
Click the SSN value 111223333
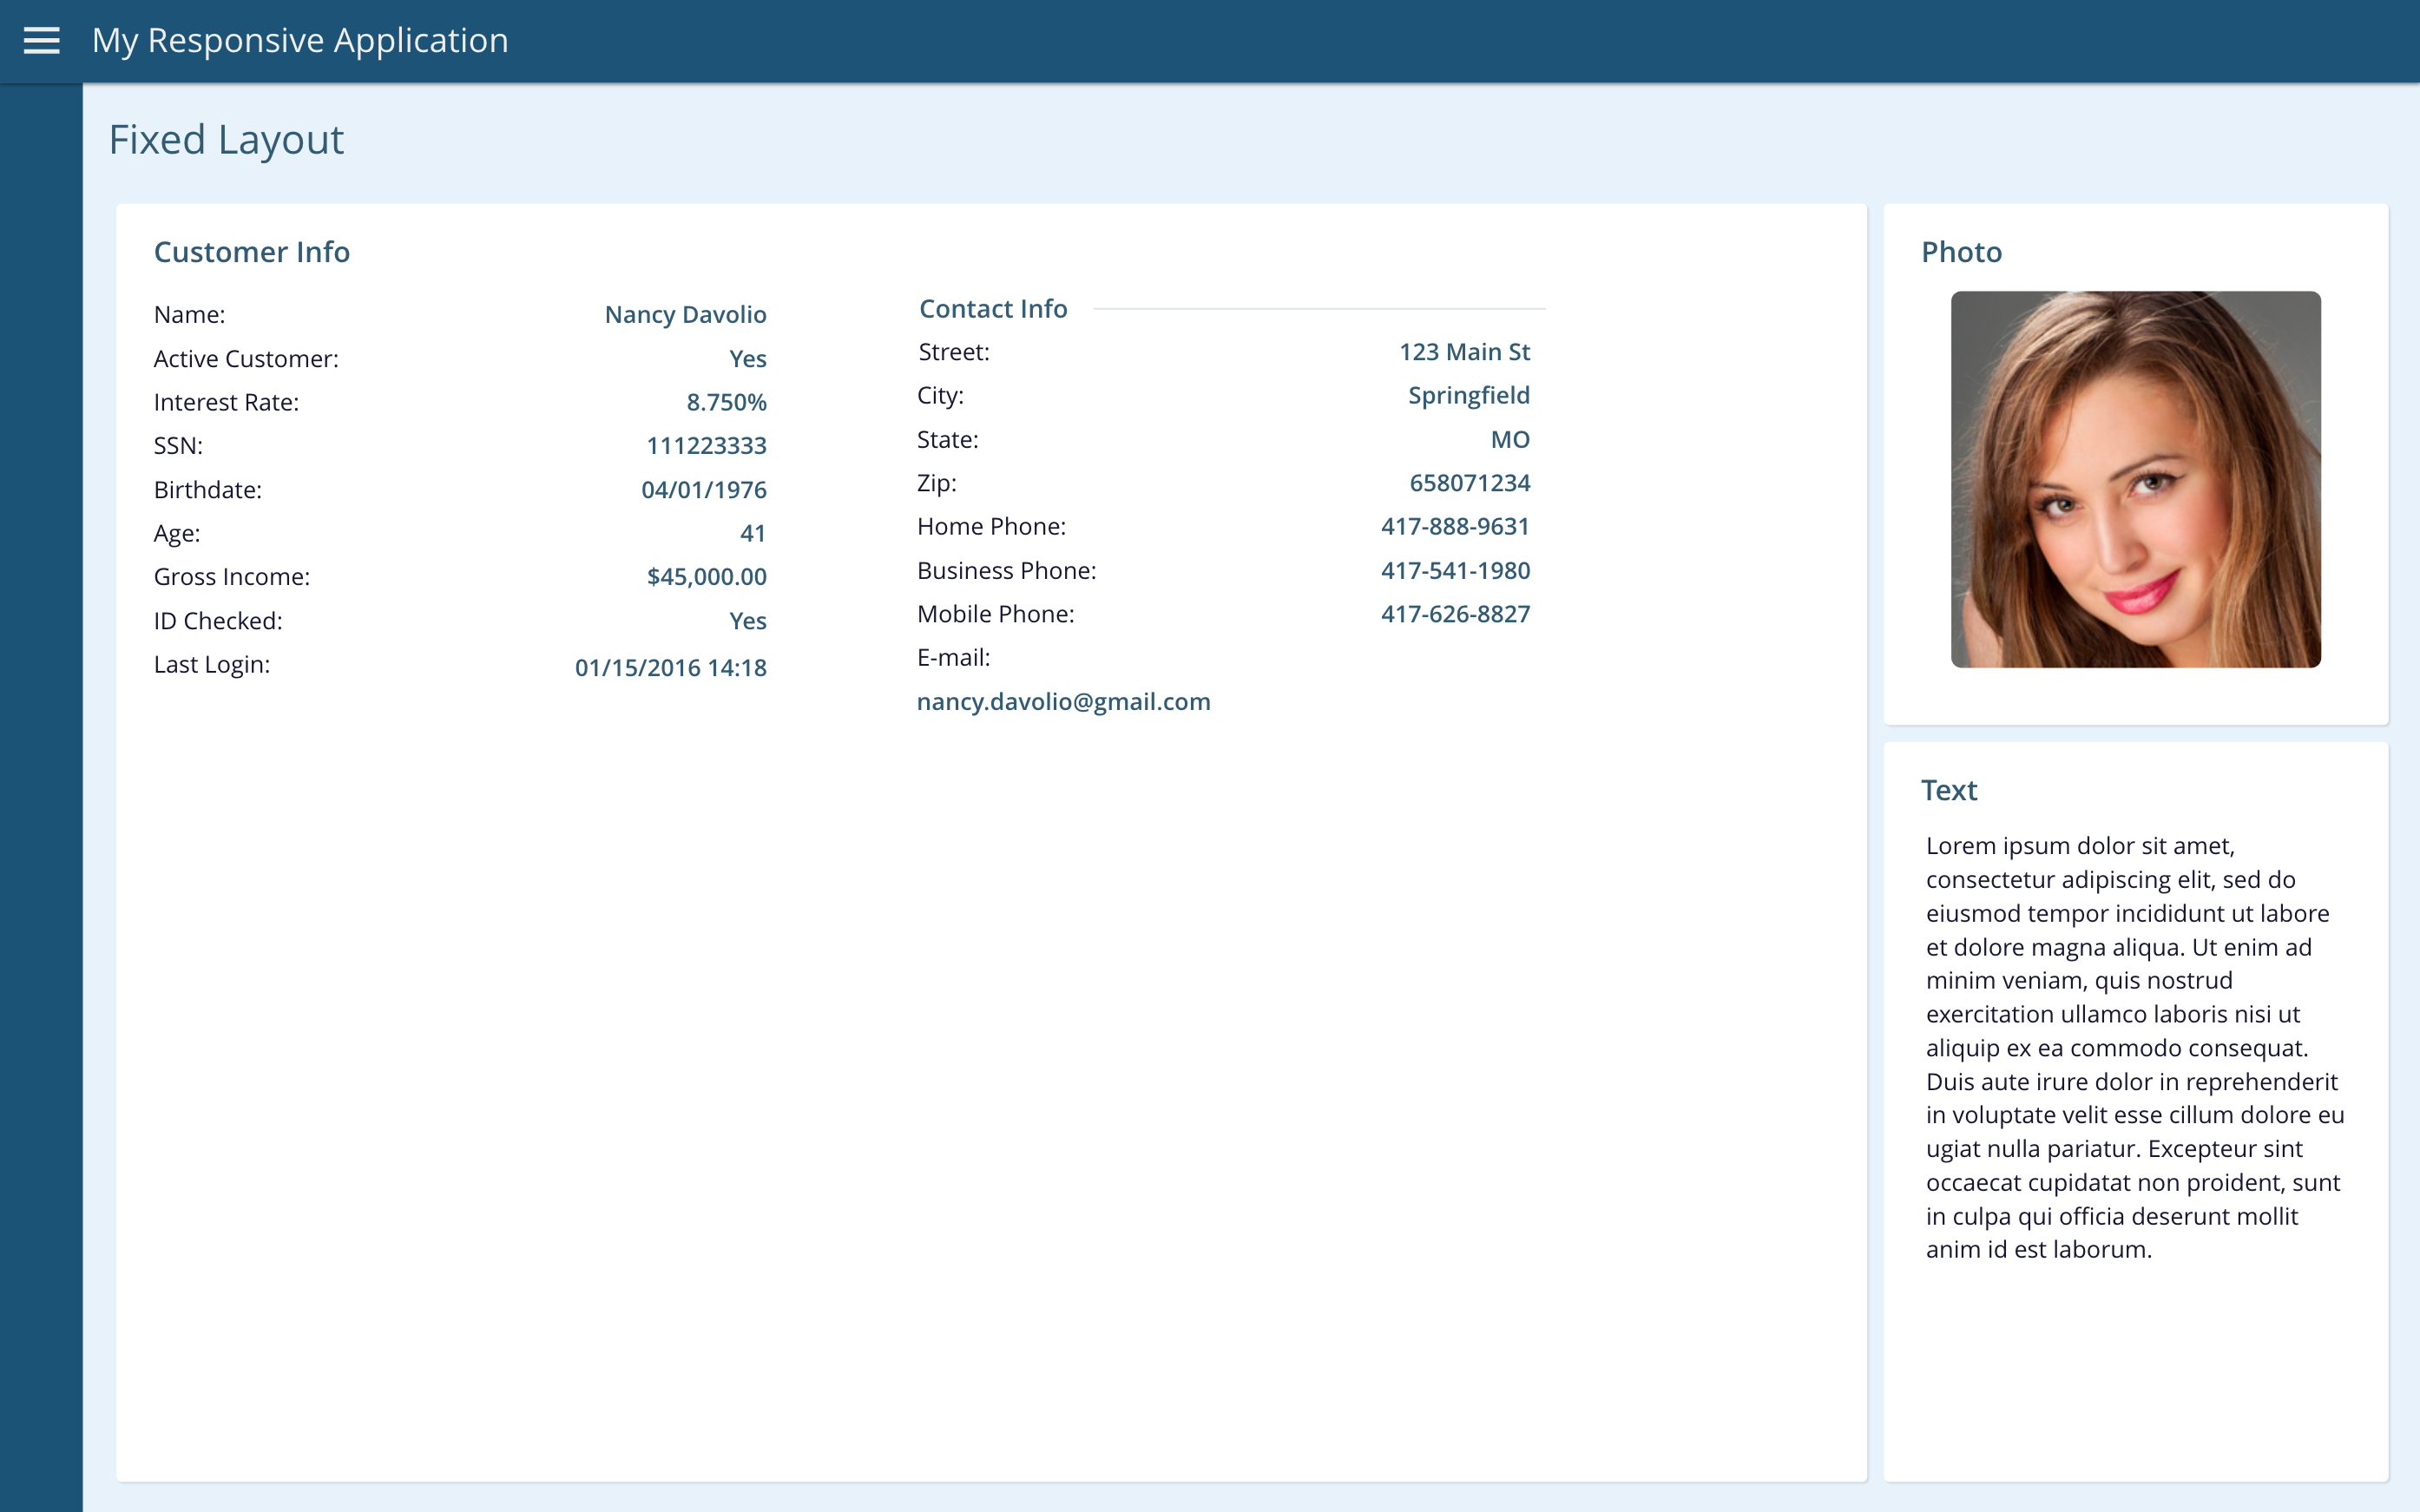tap(706, 446)
